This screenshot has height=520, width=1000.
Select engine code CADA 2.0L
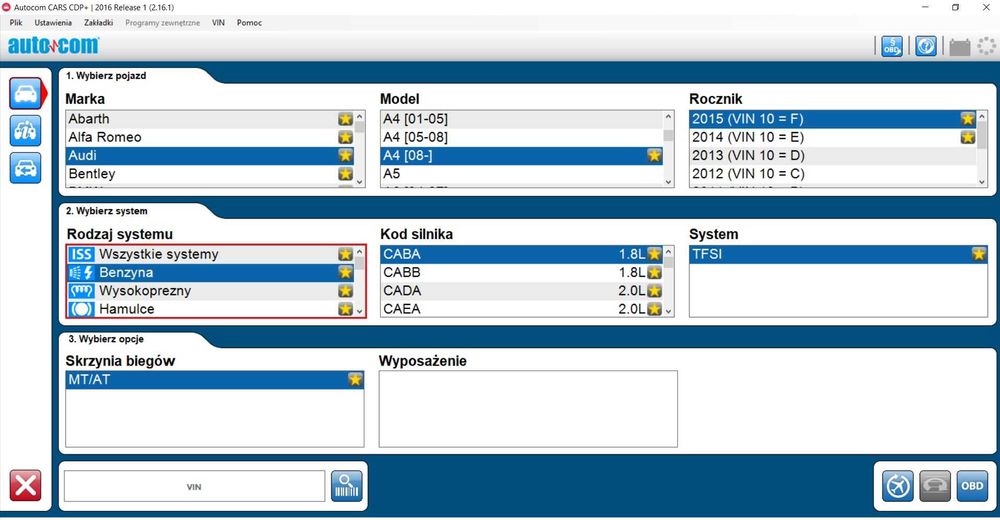click(522, 290)
